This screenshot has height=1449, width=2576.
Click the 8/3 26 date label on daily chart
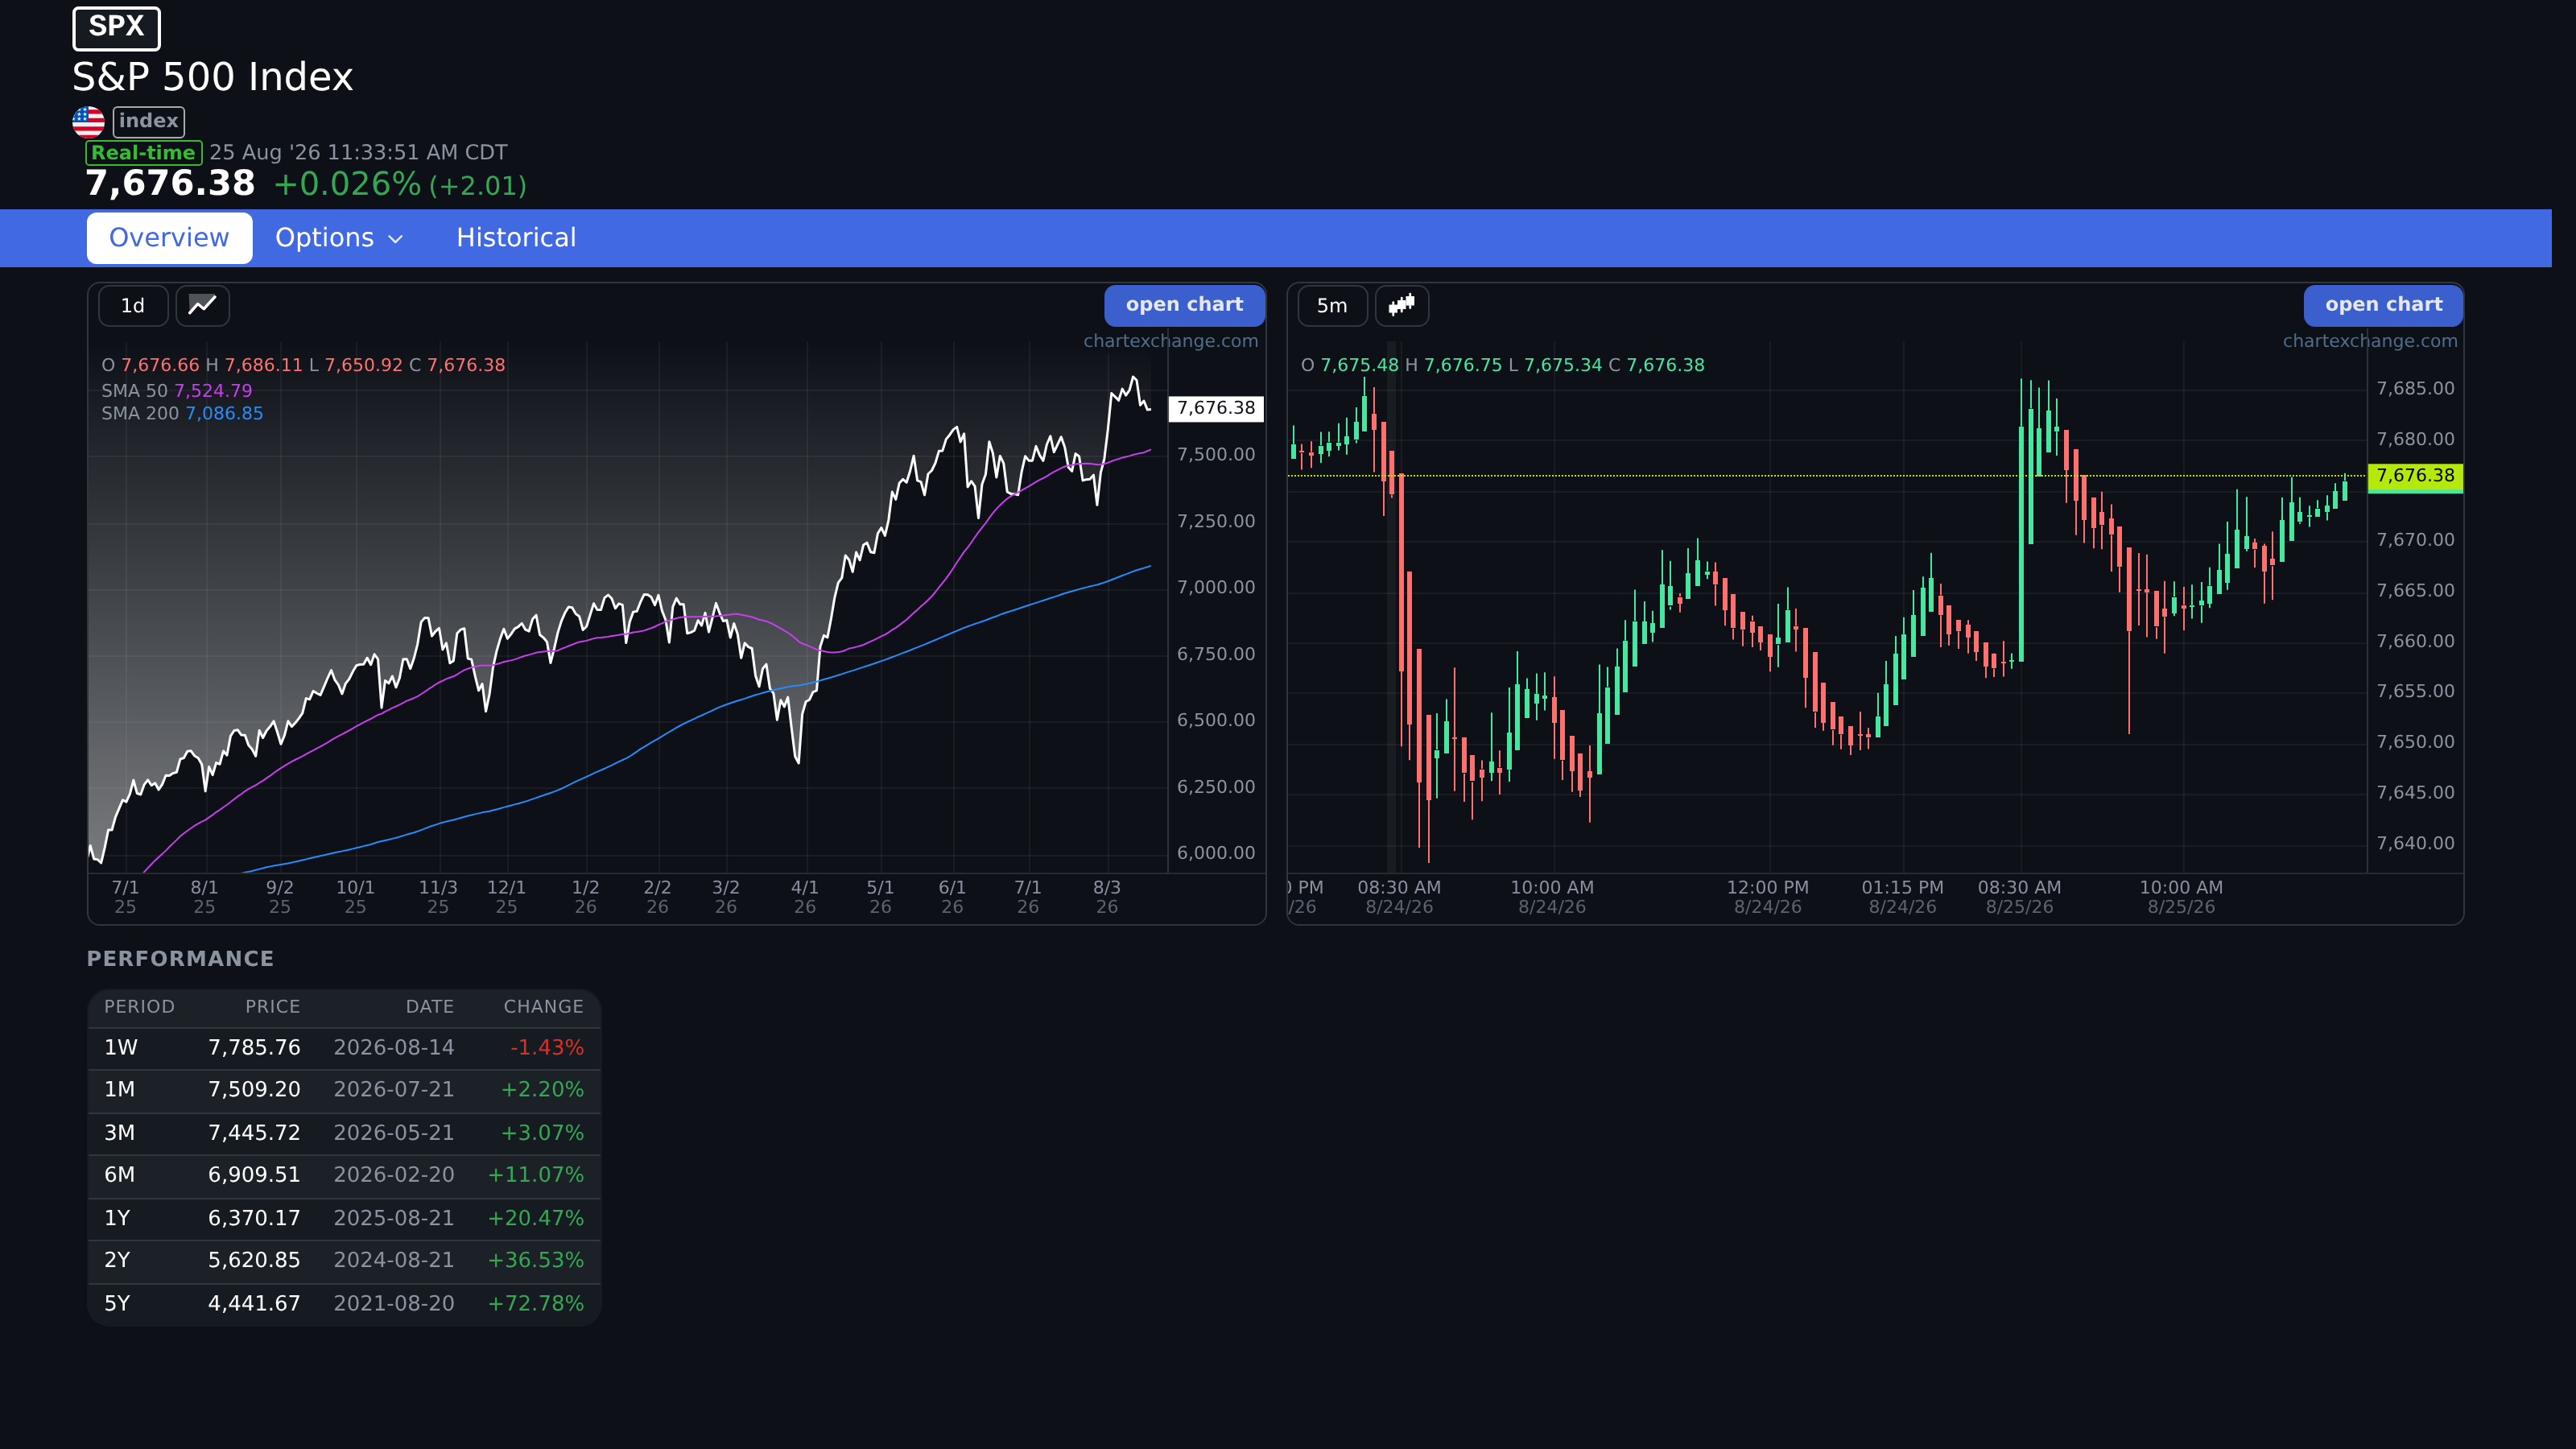click(1107, 897)
